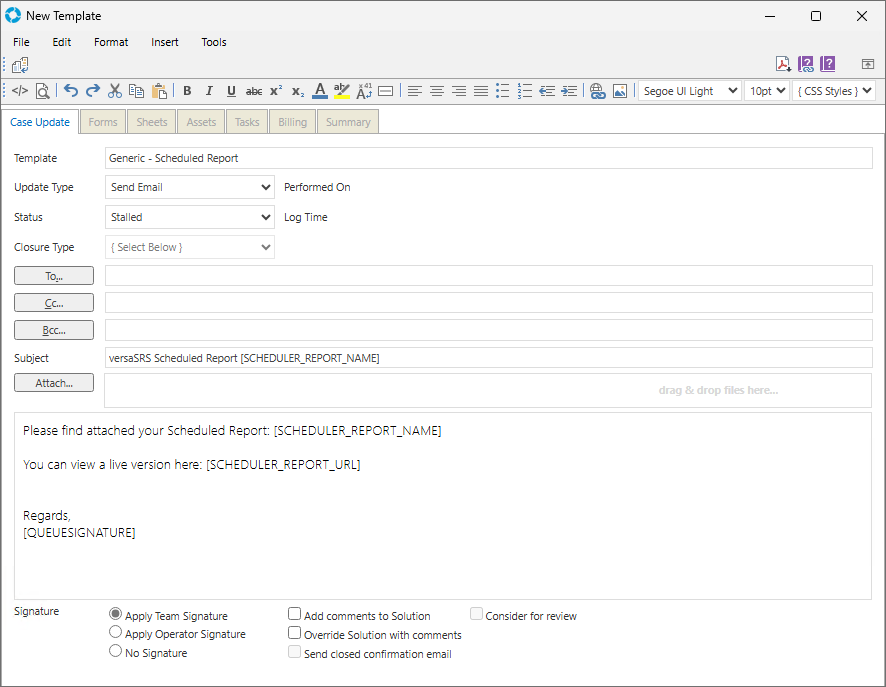Click the template documents icon below File
Viewport: 886px width, 687px height.
20,65
